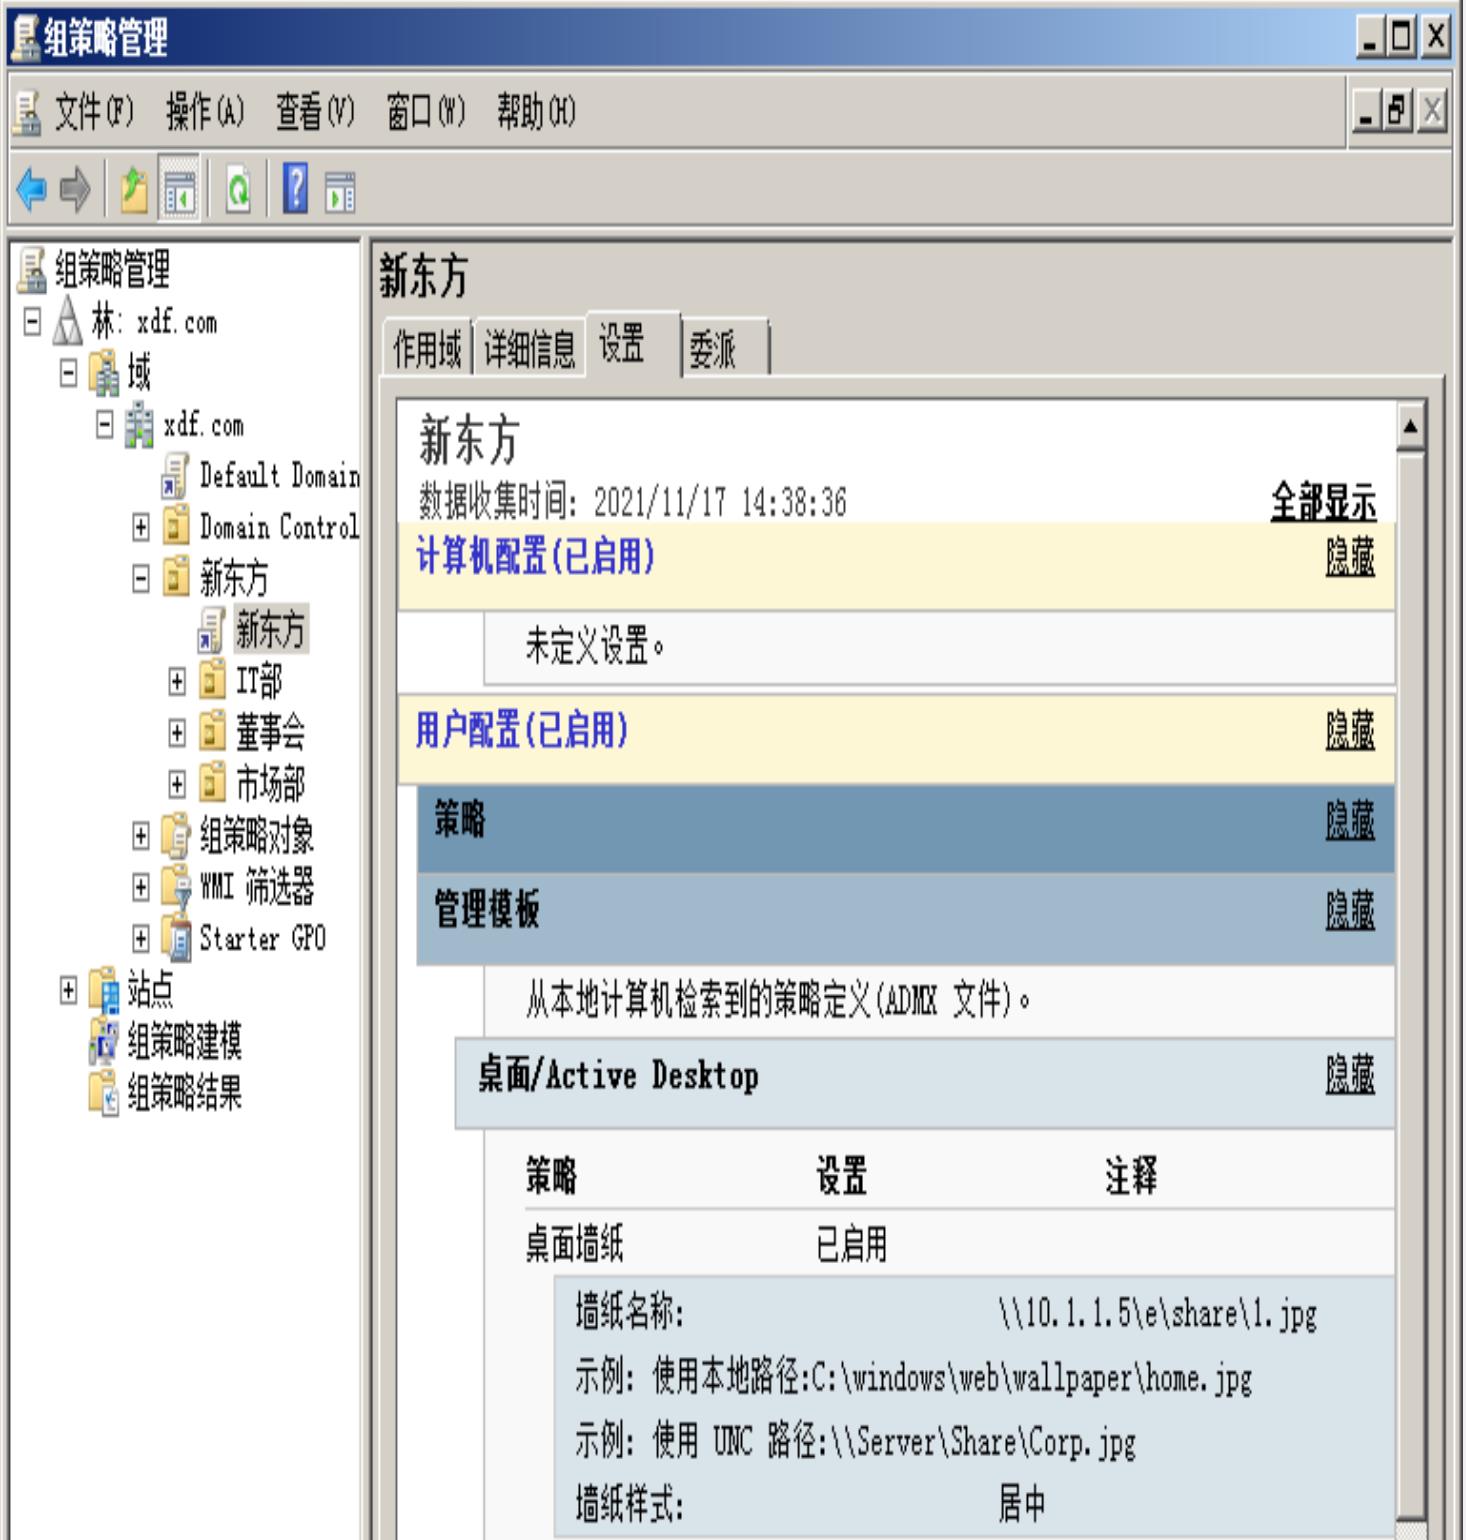1466x1540 pixels.
Task: Open the 帮助(H) menu
Action: [536, 112]
